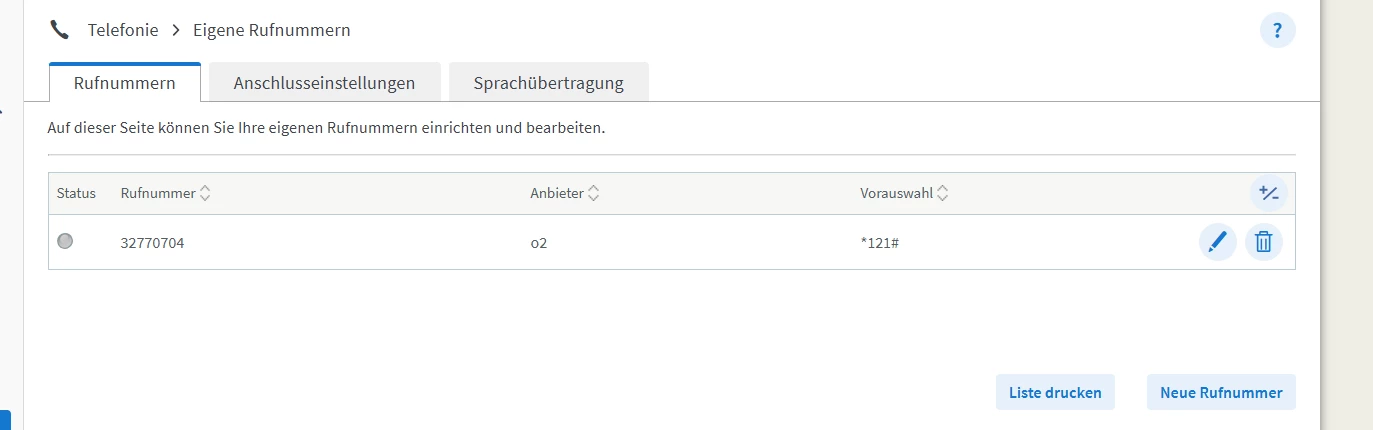Click the *121# Vorauswahl cell
The height and width of the screenshot is (430, 1373).
coord(881,242)
